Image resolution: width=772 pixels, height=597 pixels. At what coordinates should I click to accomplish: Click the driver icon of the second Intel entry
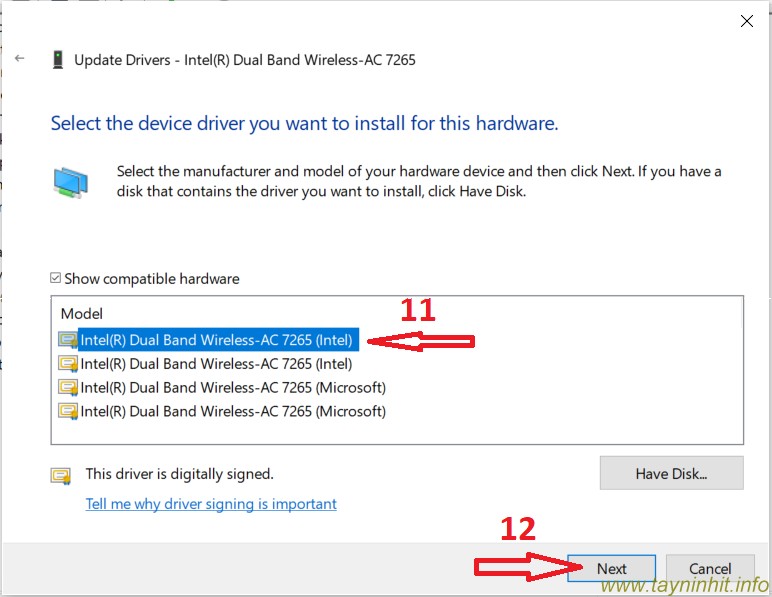pyautogui.click(x=68, y=364)
